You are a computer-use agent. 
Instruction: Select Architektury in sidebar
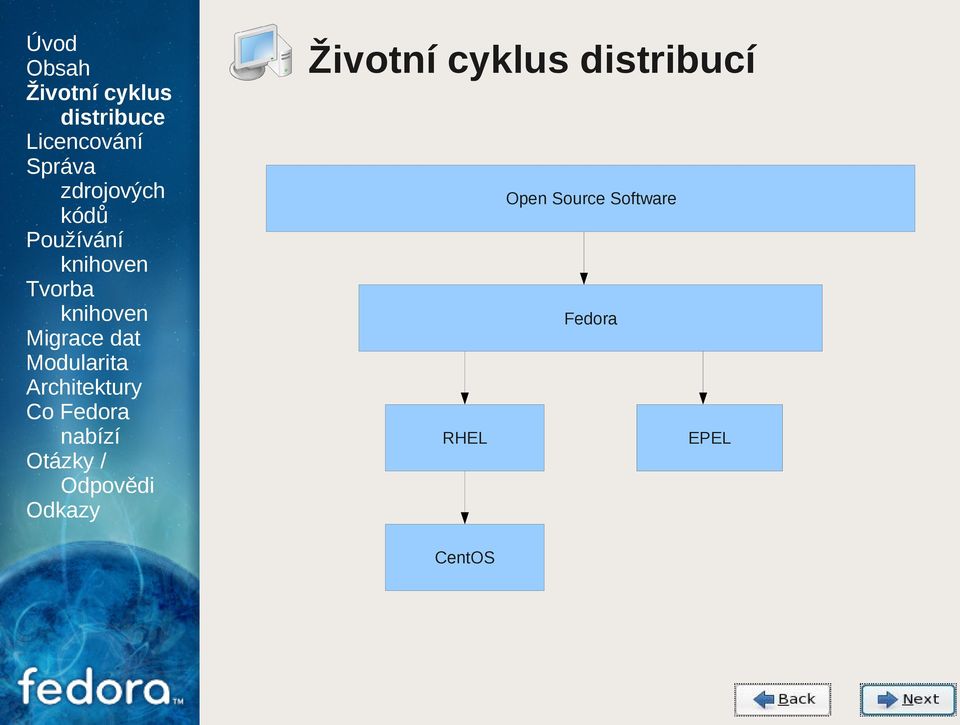pyautogui.click(x=84, y=387)
